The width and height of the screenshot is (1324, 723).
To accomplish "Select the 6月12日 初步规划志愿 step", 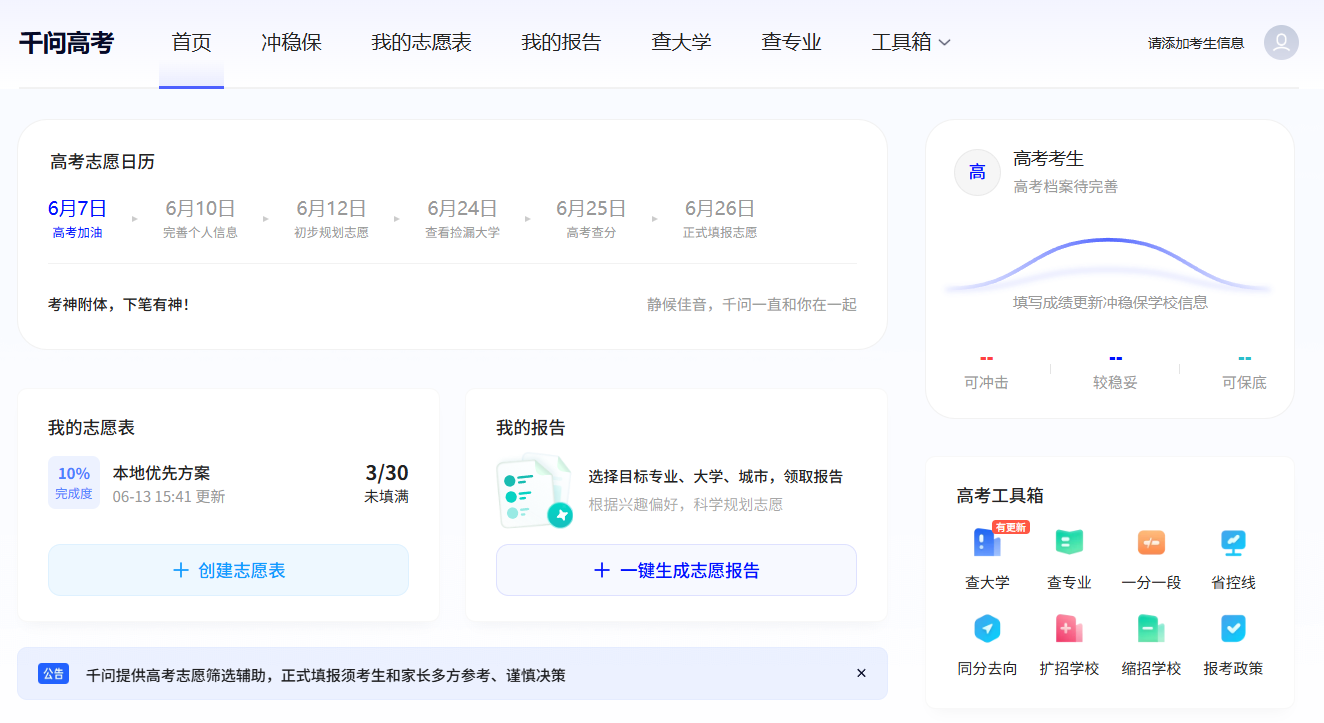I will [x=331, y=219].
